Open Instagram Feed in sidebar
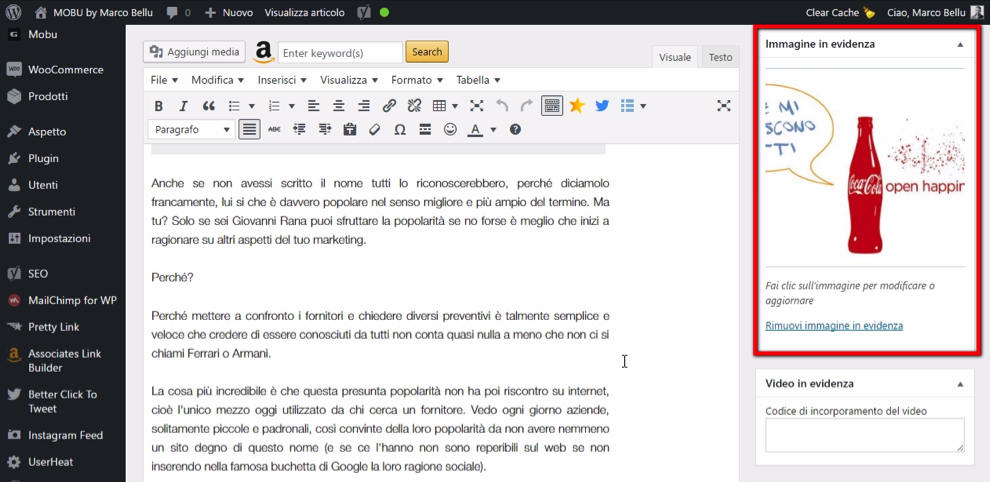Image resolution: width=990 pixels, height=482 pixels. [63, 435]
